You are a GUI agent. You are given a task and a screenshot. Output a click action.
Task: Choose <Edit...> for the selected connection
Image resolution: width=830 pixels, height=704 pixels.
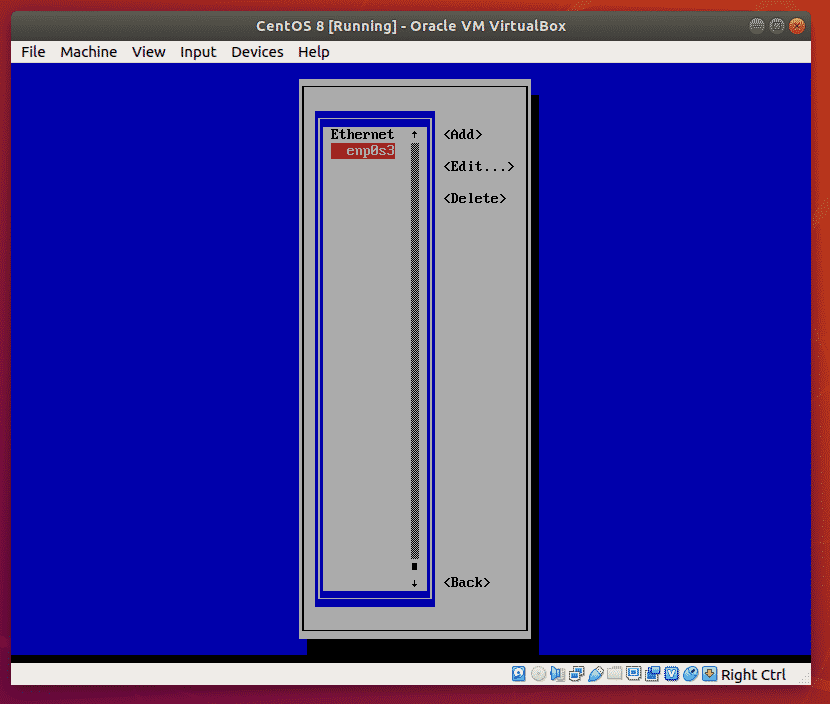pyautogui.click(x=478, y=167)
